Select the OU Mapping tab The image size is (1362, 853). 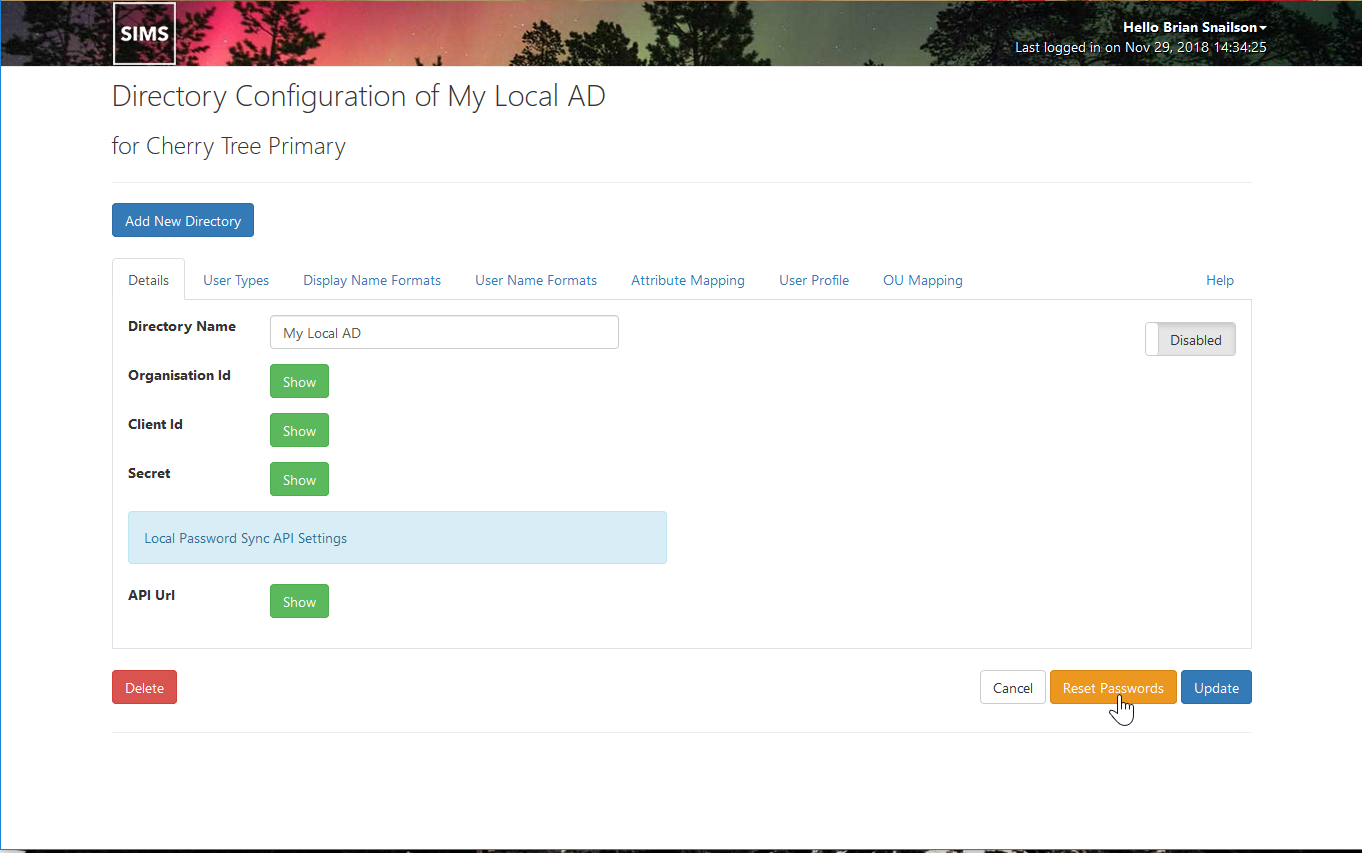pos(923,280)
